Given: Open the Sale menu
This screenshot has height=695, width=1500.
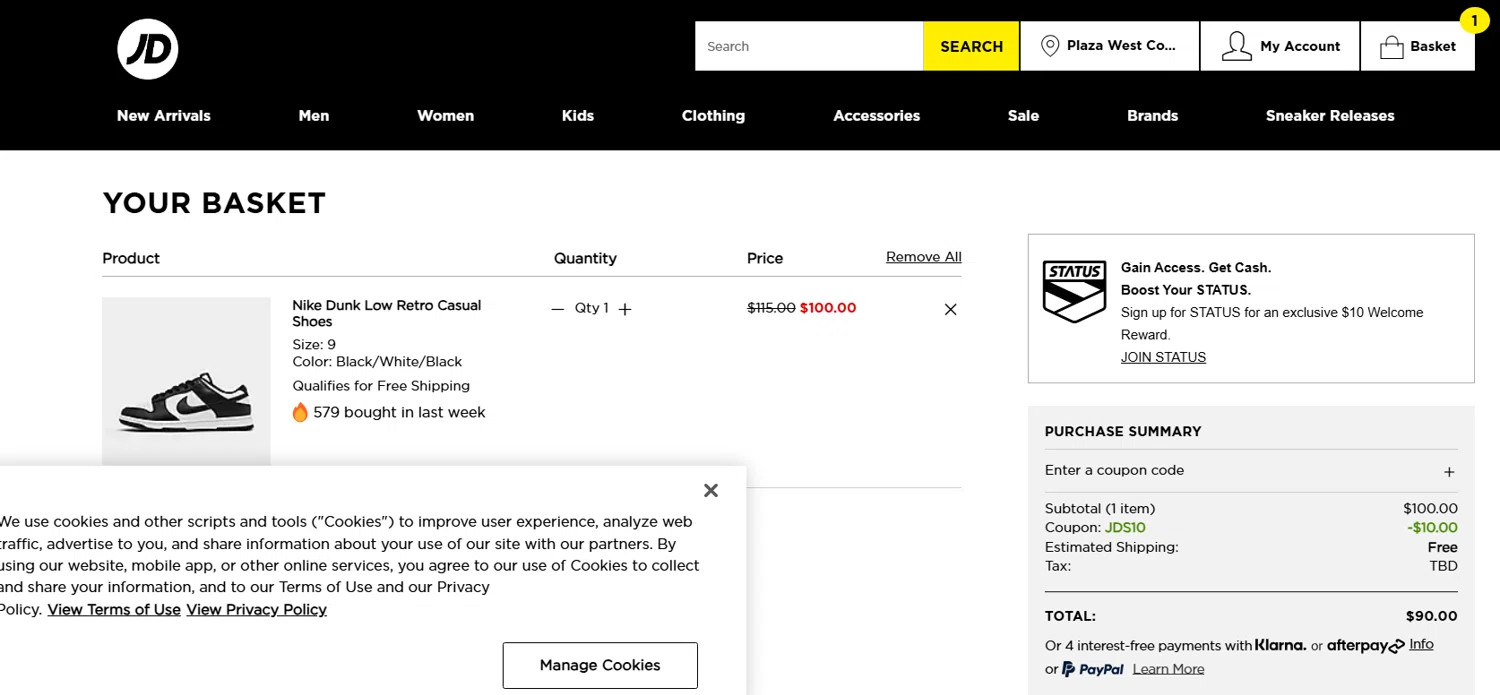Looking at the screenshot, I should 1023,116.
